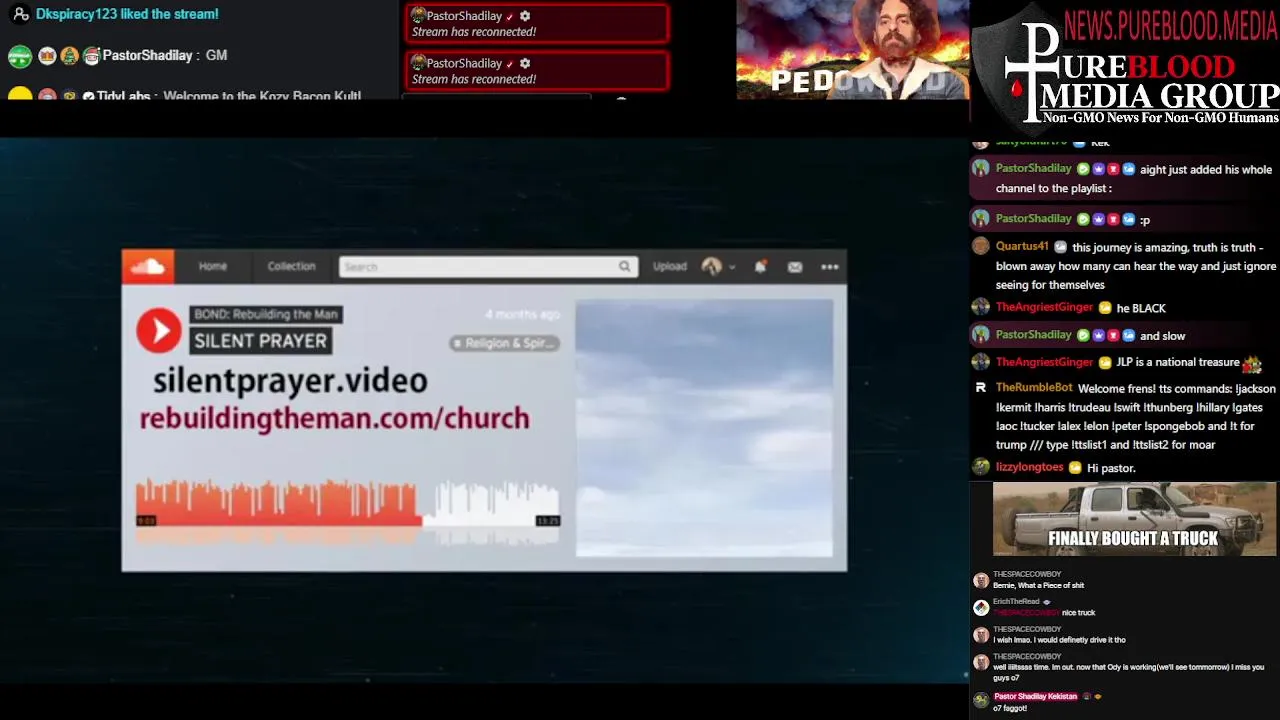Click the rebuildingtheman.com/church address
Viewport: 1280px width, 720px height.
[334, 419]
